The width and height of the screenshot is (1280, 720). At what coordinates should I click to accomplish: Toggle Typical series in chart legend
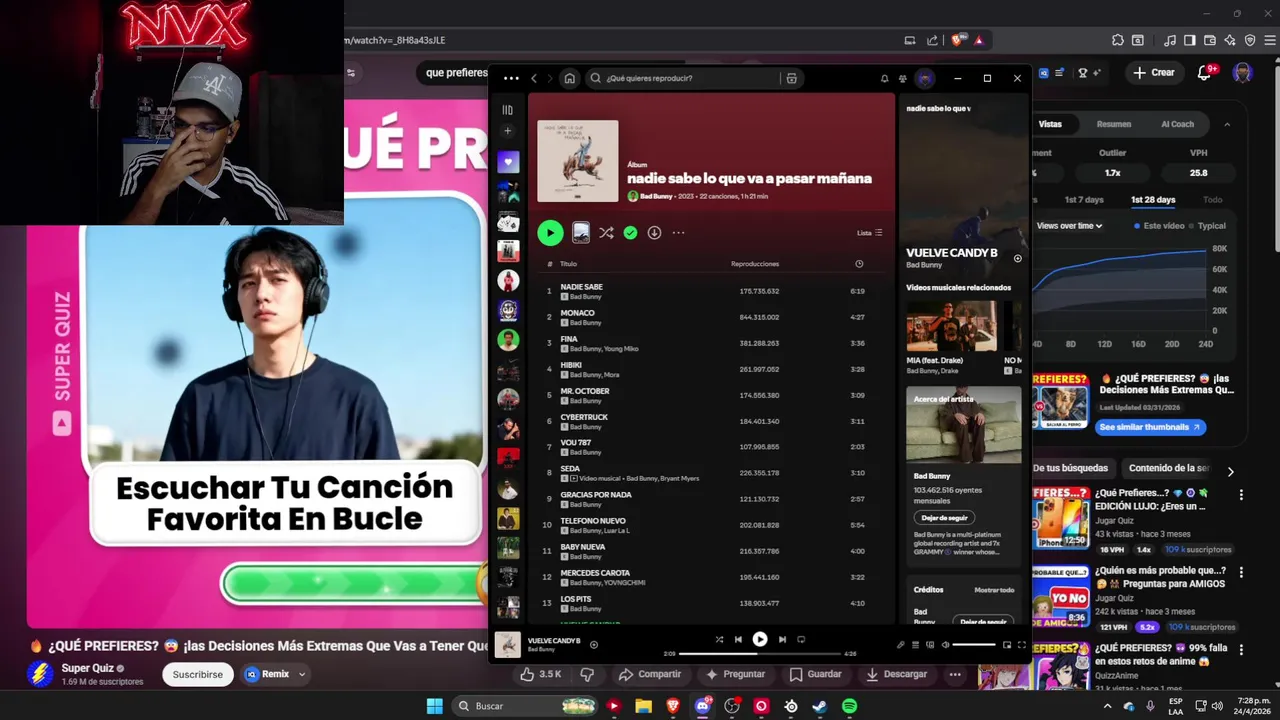[x=1207, y=226]
